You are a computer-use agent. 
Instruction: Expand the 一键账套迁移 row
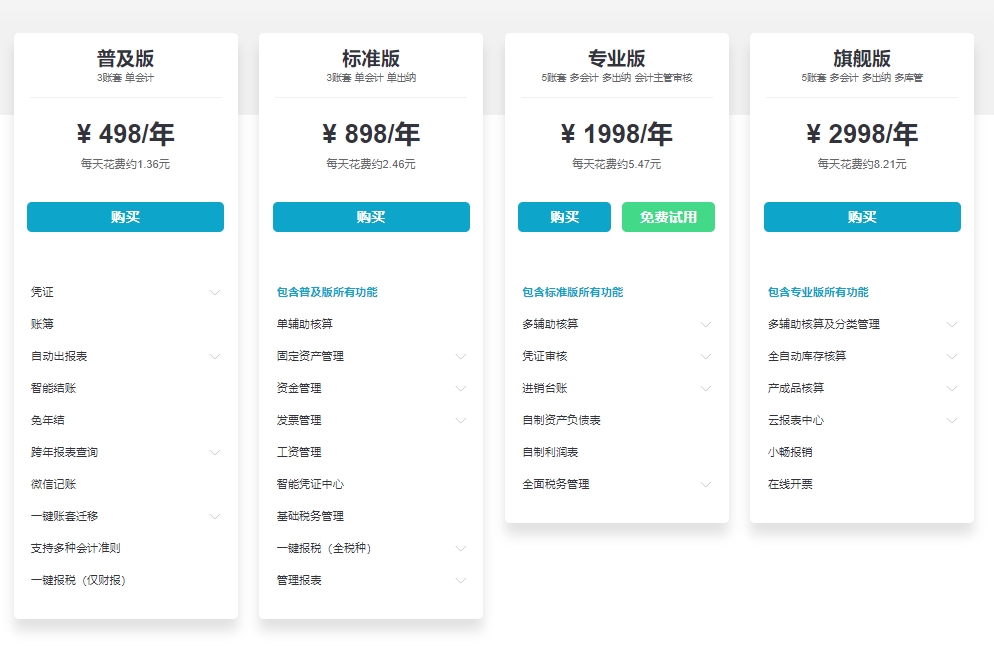click(x=215, y=516)
